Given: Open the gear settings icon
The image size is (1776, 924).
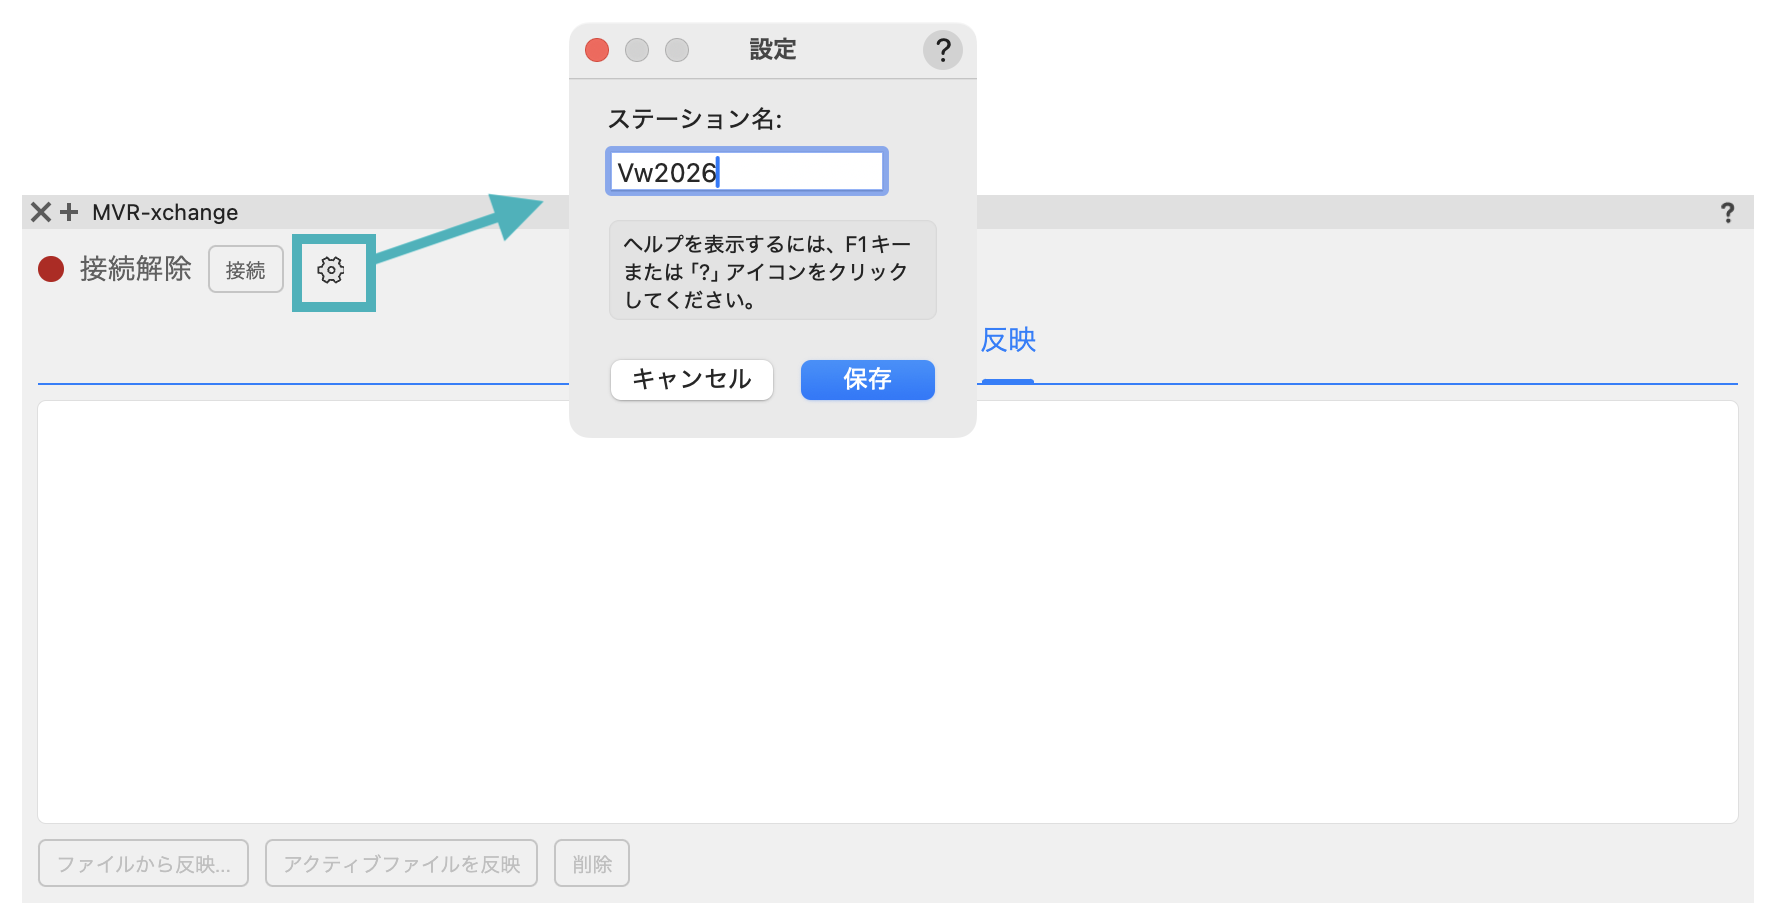Looking at the screenshot, I should (x=331, y=270).
